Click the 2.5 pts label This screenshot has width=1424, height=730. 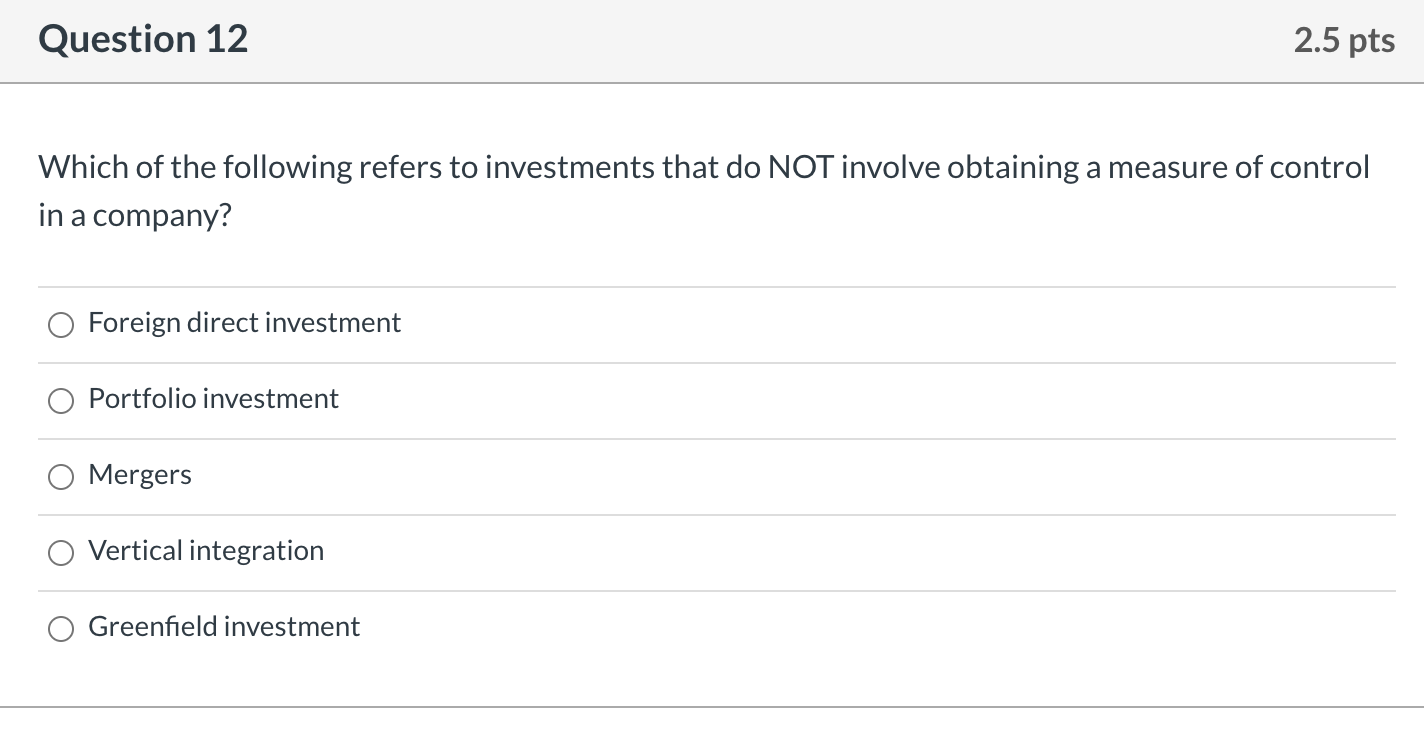click(x=1344, y=40)
